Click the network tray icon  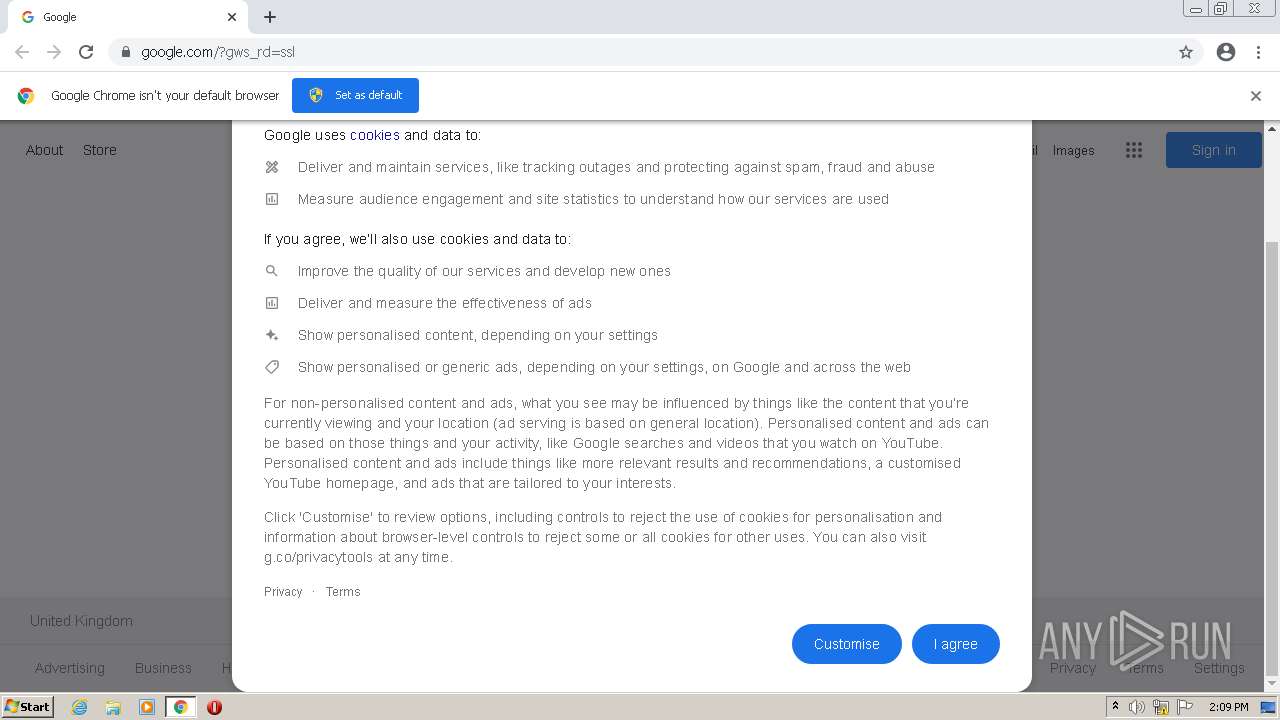point(1161,707)
